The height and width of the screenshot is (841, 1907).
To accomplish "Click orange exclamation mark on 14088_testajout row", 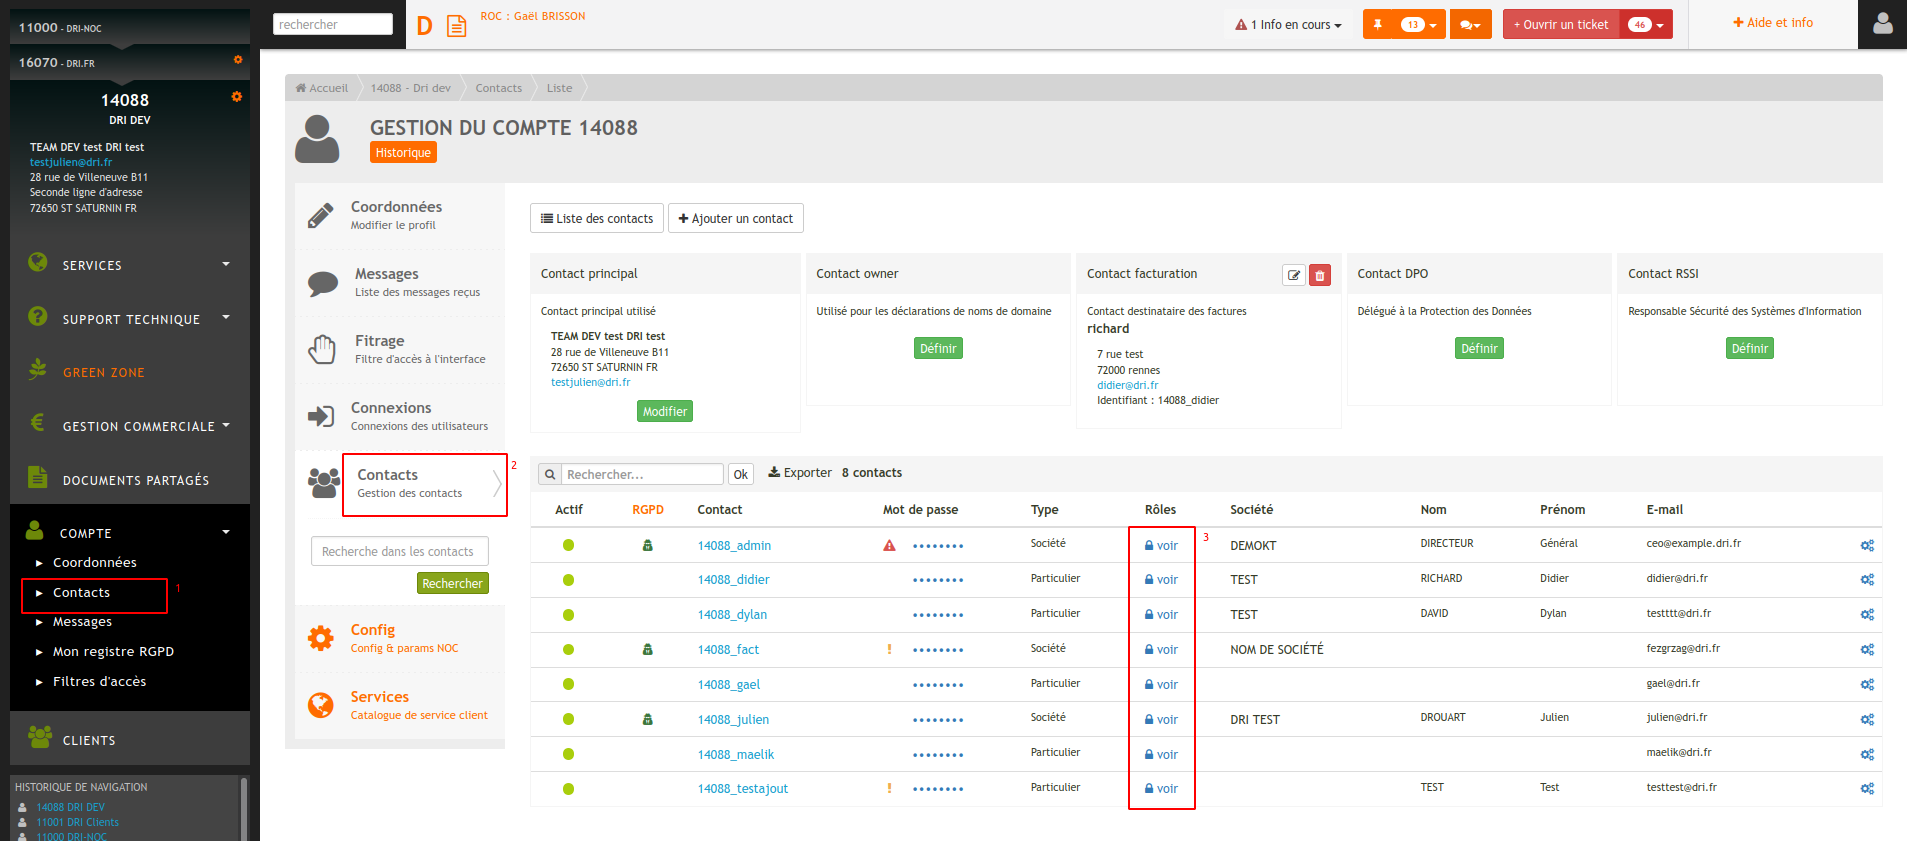I will click(x=889, y=788).
